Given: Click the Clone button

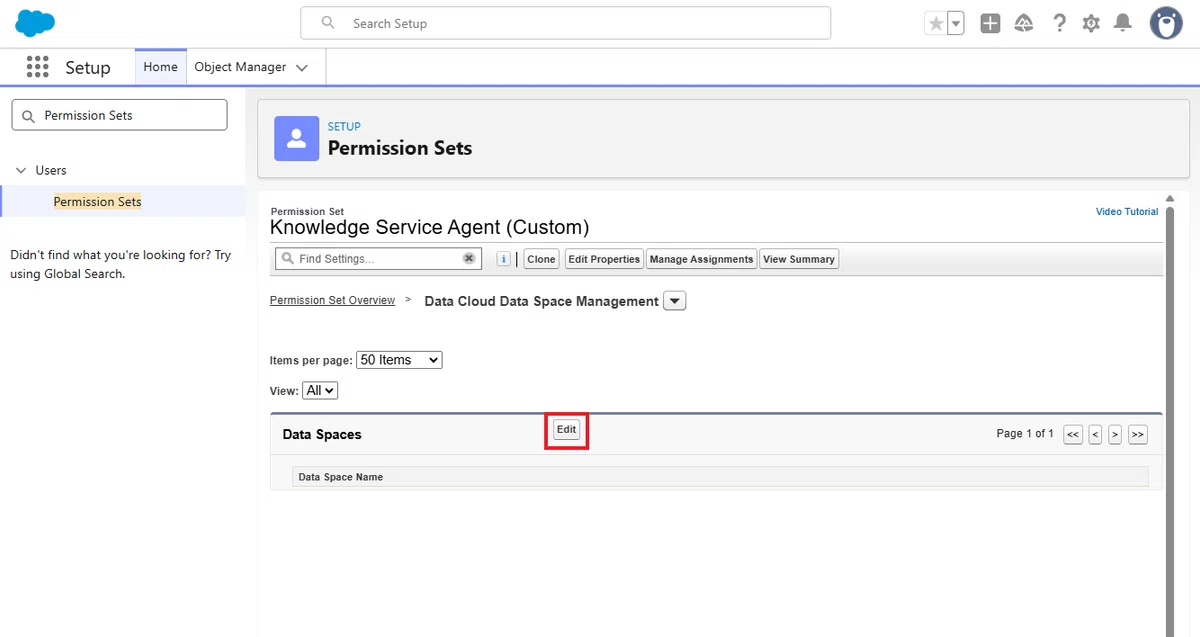Looking at the screenshot, I should pos(541,259).
